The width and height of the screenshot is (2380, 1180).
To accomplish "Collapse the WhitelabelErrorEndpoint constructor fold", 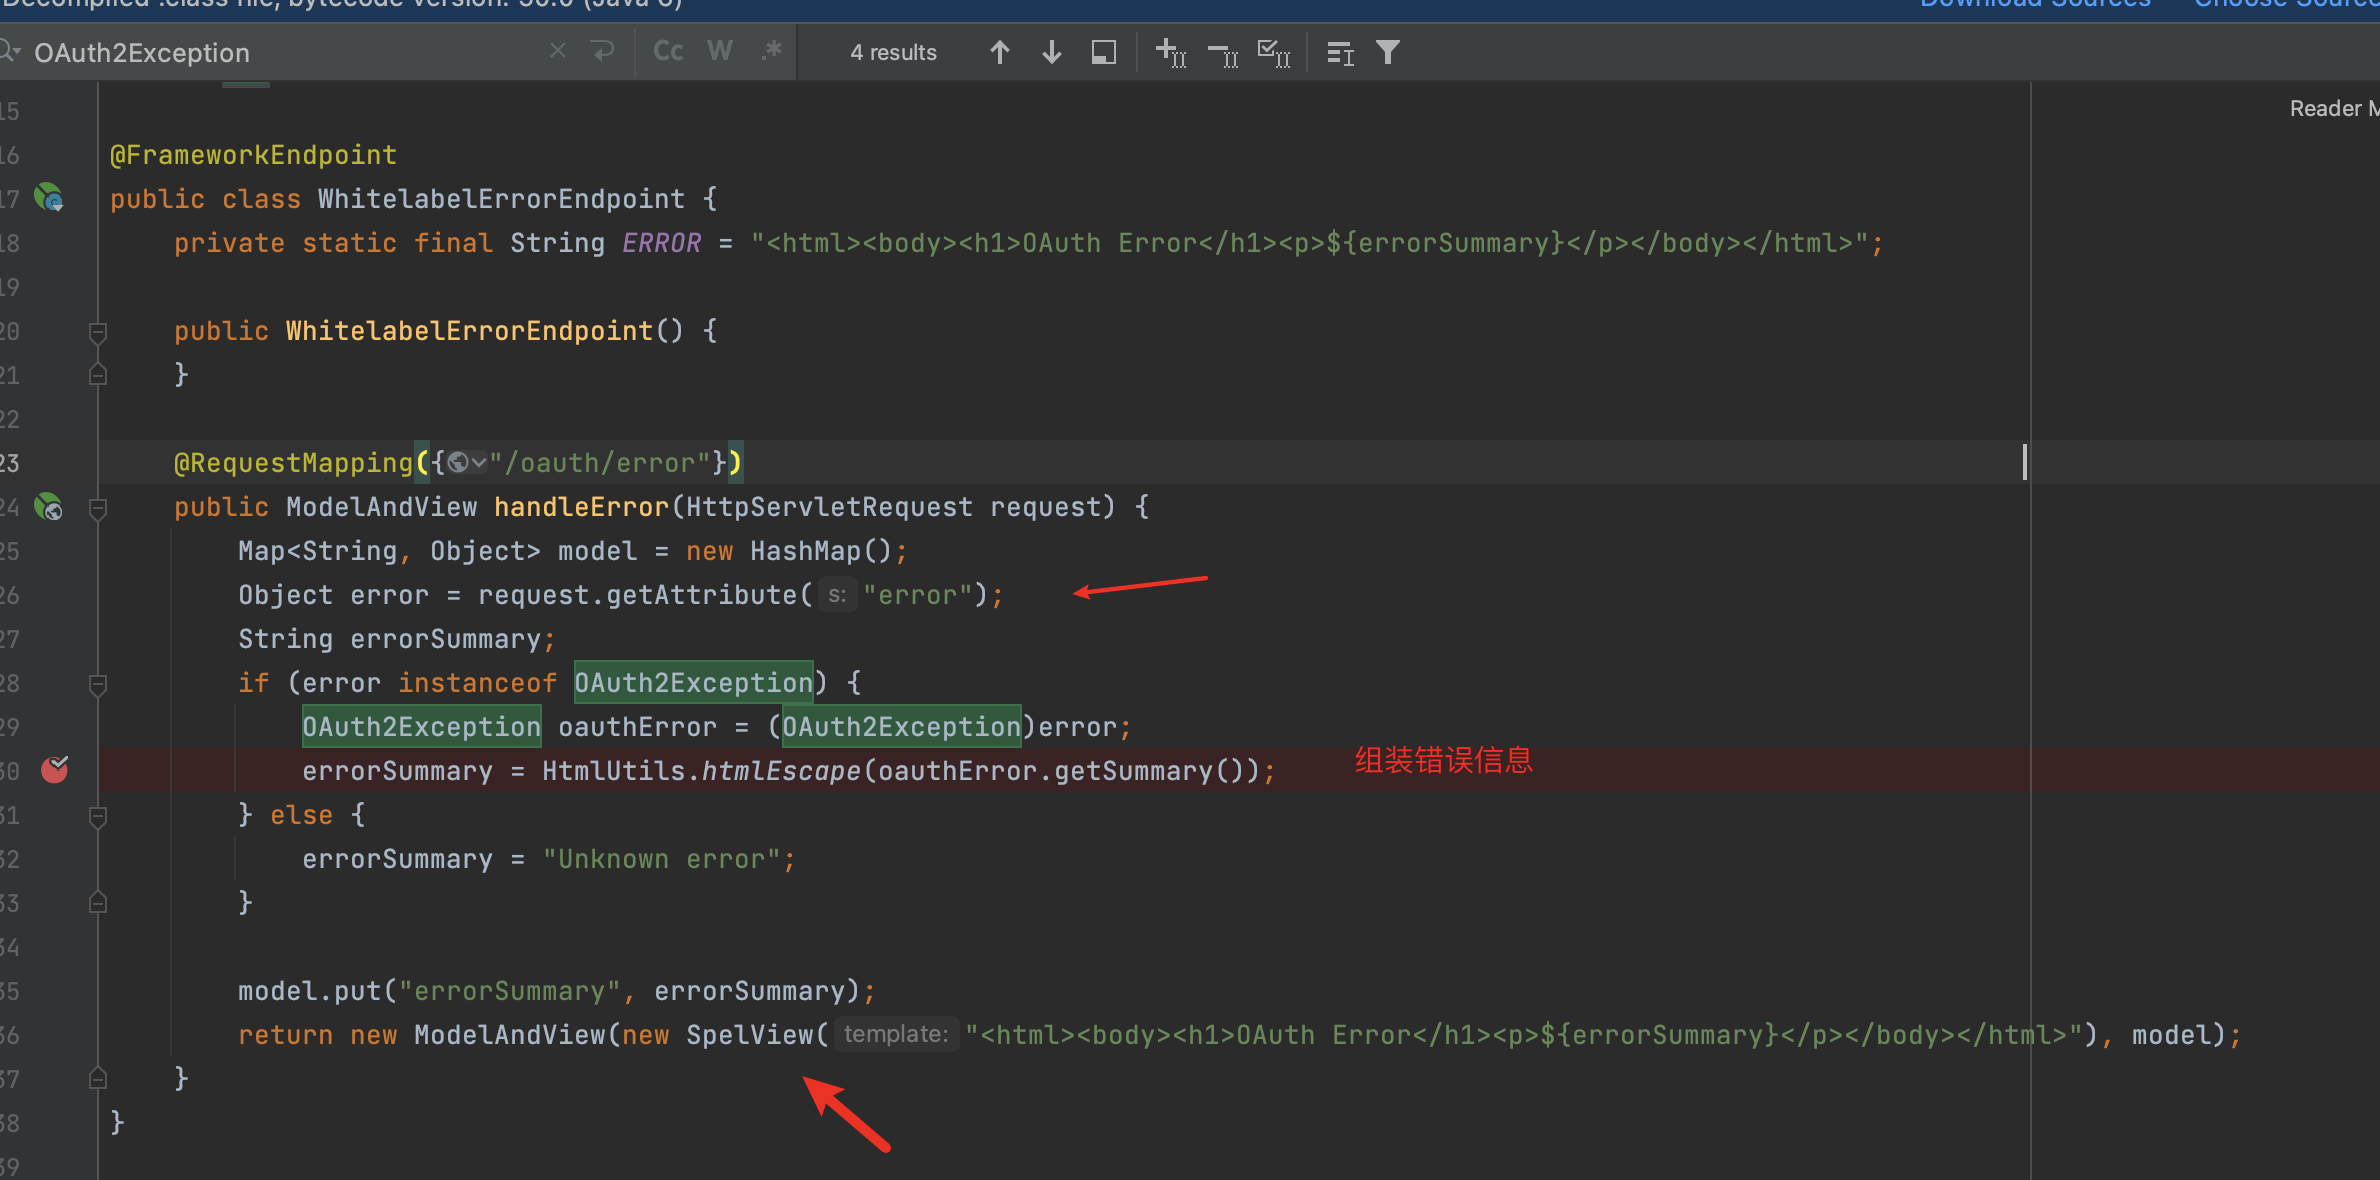I will coord(98,331).
